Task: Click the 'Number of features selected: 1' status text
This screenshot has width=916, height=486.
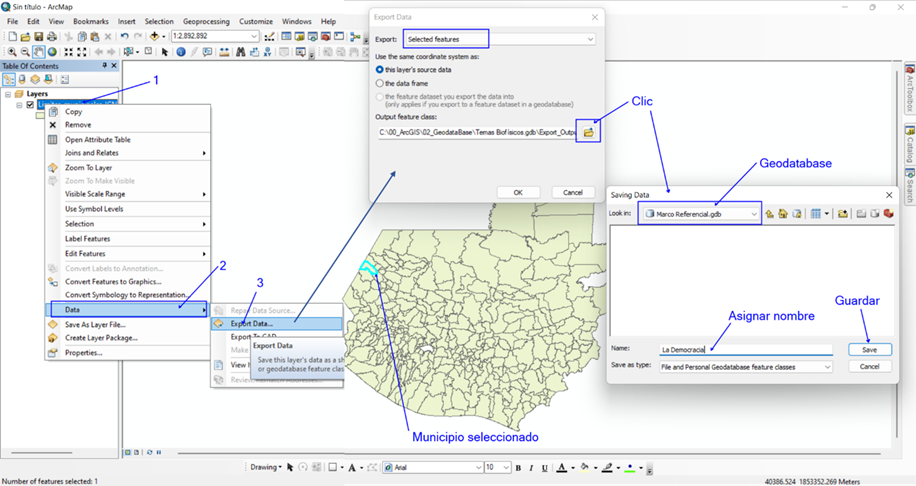Action: coord(50,481)
